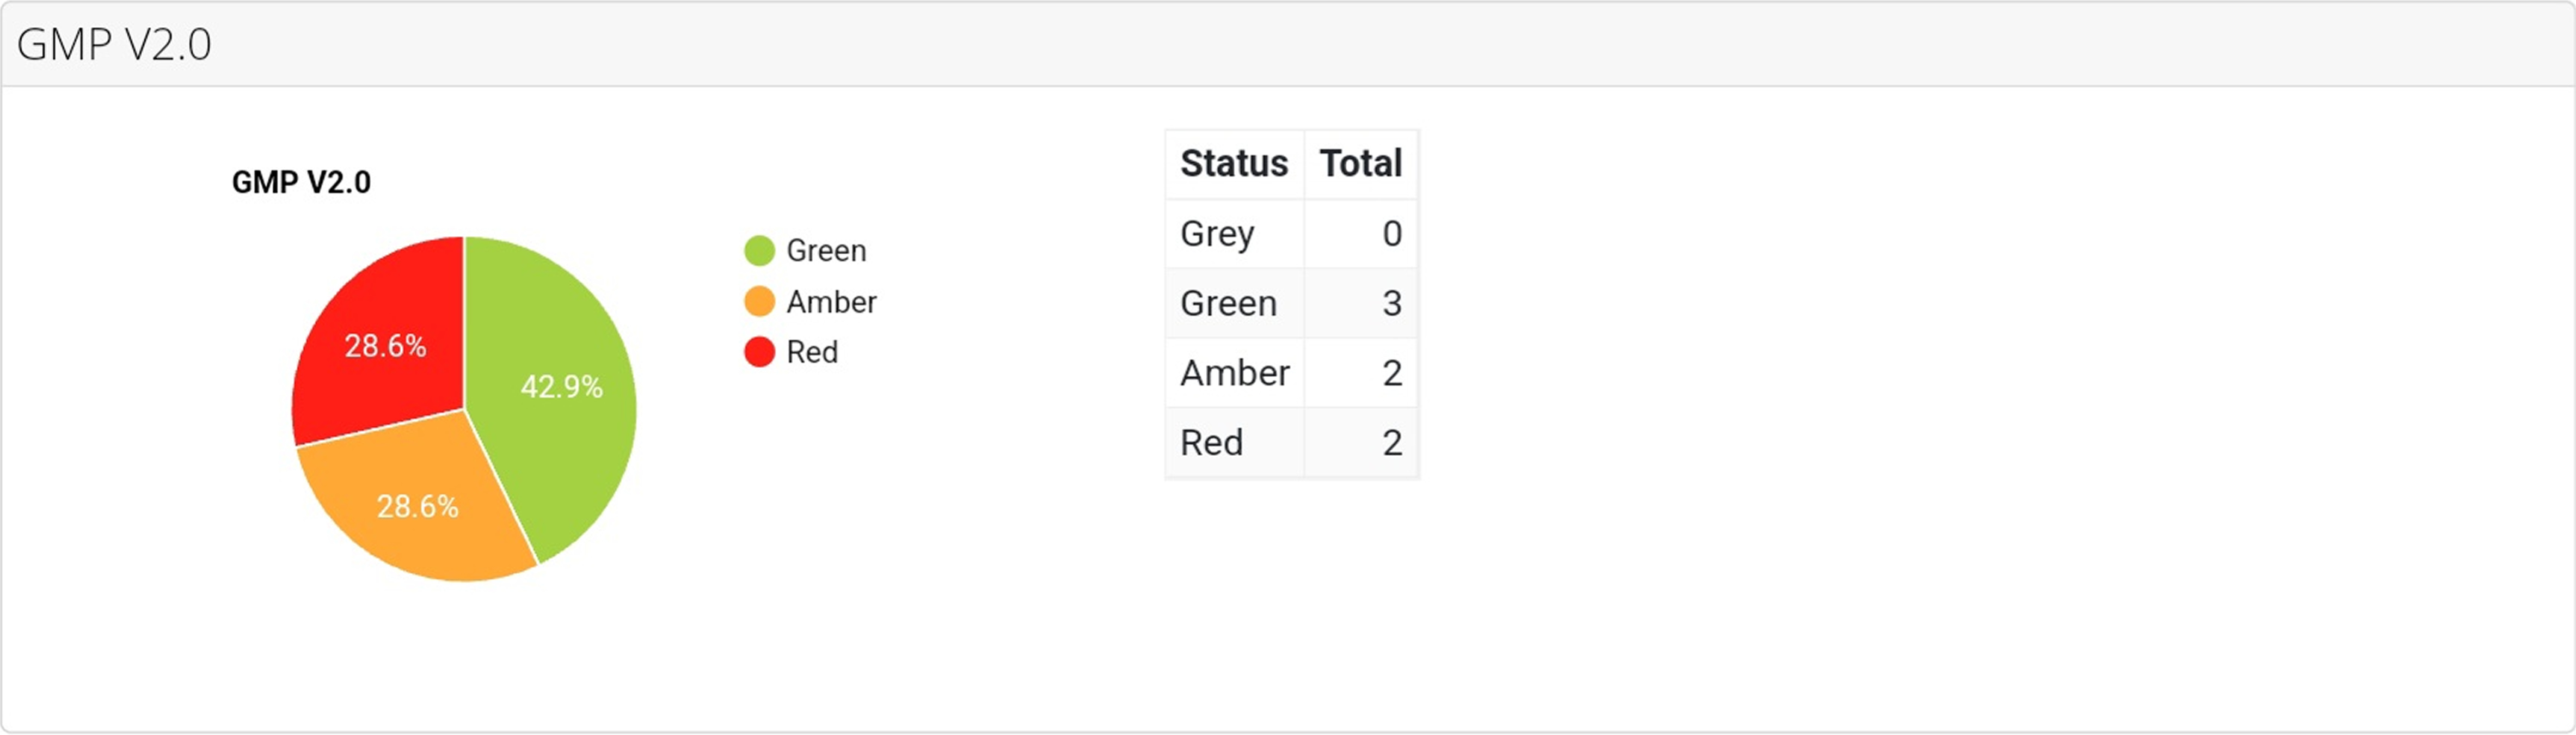Select the Amber row status cell
Screen dimensions: 2576x735
[x=1234, y=373]
